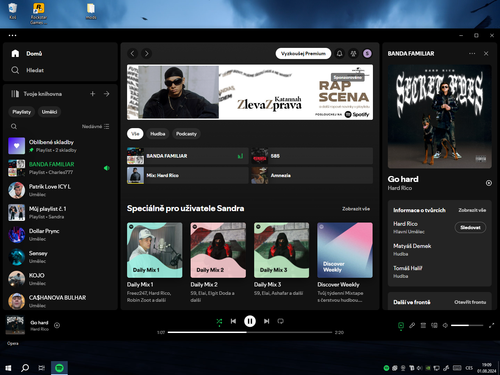
Task: Toggle repeat mode
Action: [281, 321]
